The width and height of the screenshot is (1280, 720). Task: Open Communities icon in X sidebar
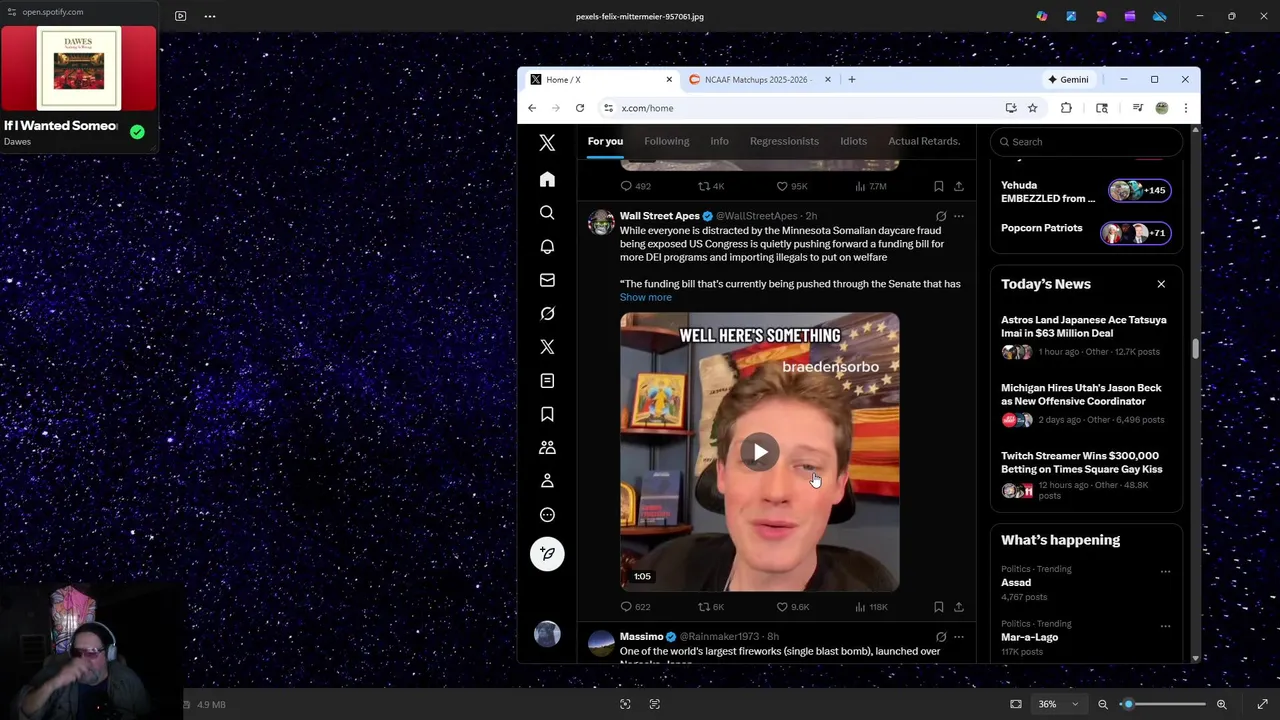547,448
